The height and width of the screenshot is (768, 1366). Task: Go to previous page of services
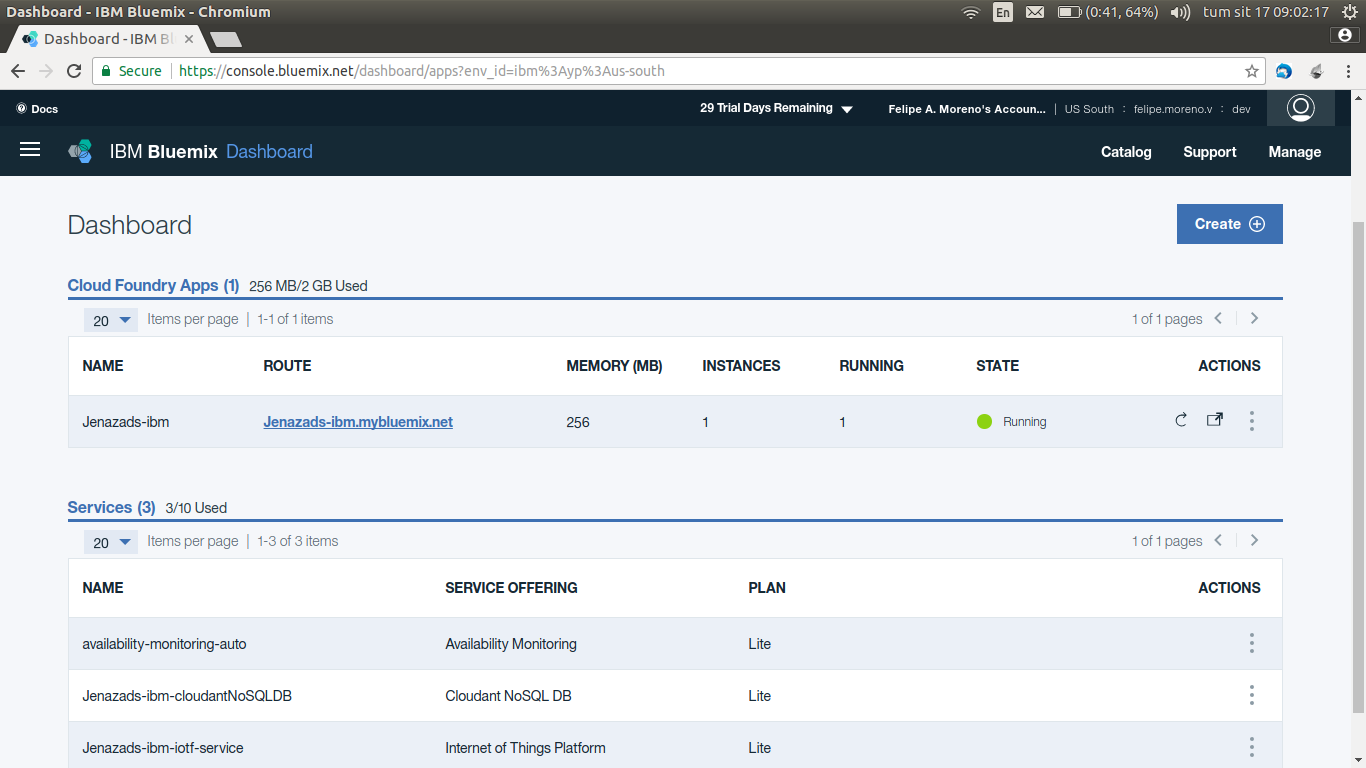pos(1218,540)
